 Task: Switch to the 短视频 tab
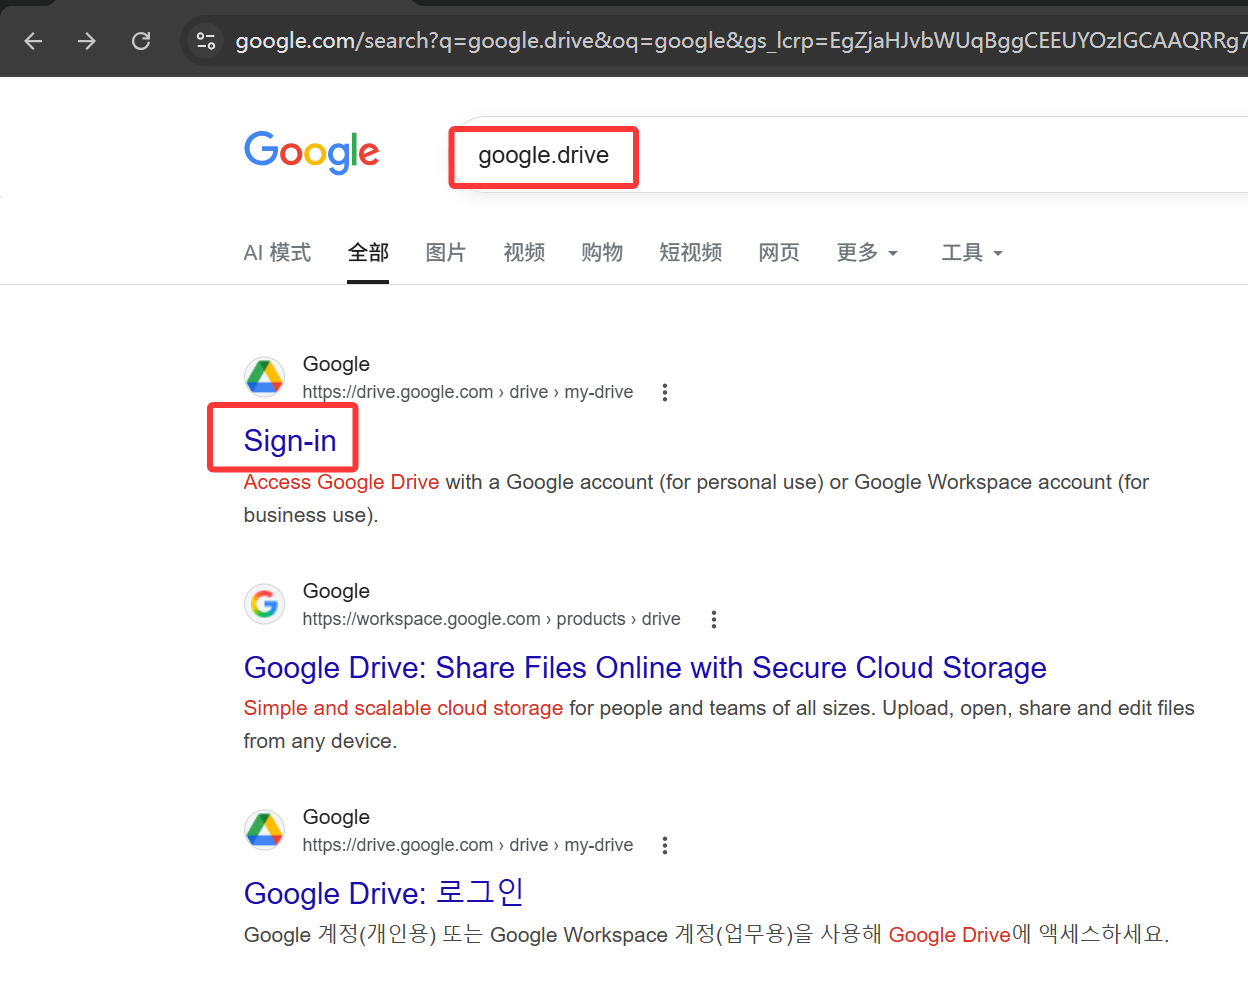[x=691, y=253]
